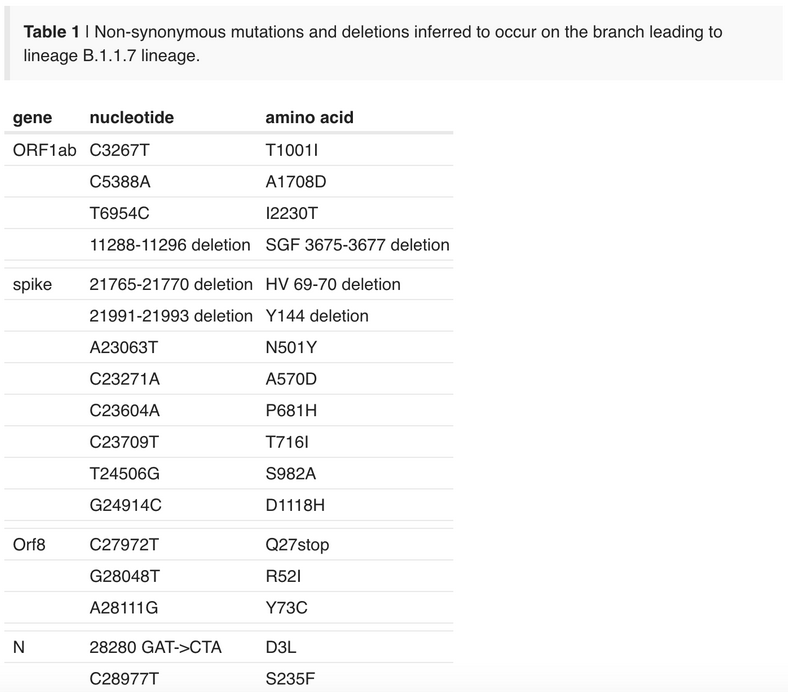788x692 pixels.
Task: Select the S235F amino acid cell
Action: click(x=290, y=679)
